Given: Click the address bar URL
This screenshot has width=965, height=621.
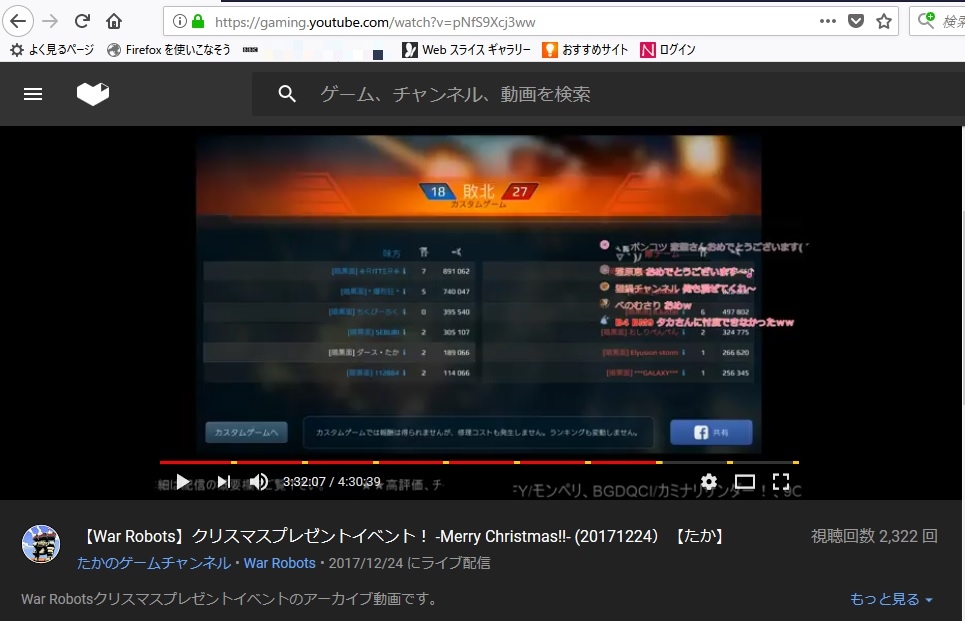Looking at the screenshot, I should [375, 22].
